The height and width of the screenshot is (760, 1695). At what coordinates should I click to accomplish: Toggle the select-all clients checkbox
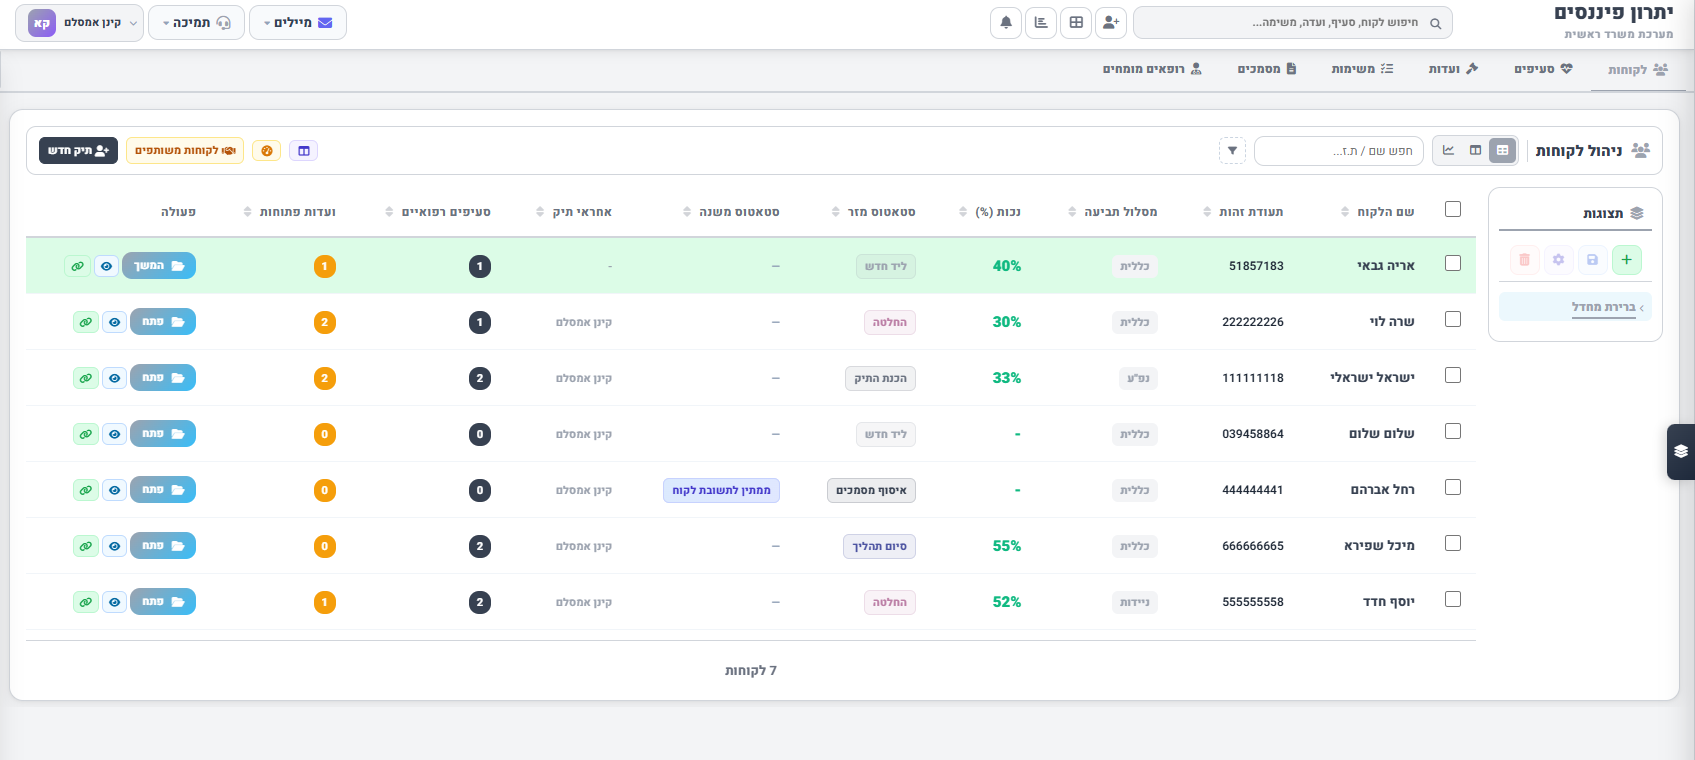point(1453,209)
